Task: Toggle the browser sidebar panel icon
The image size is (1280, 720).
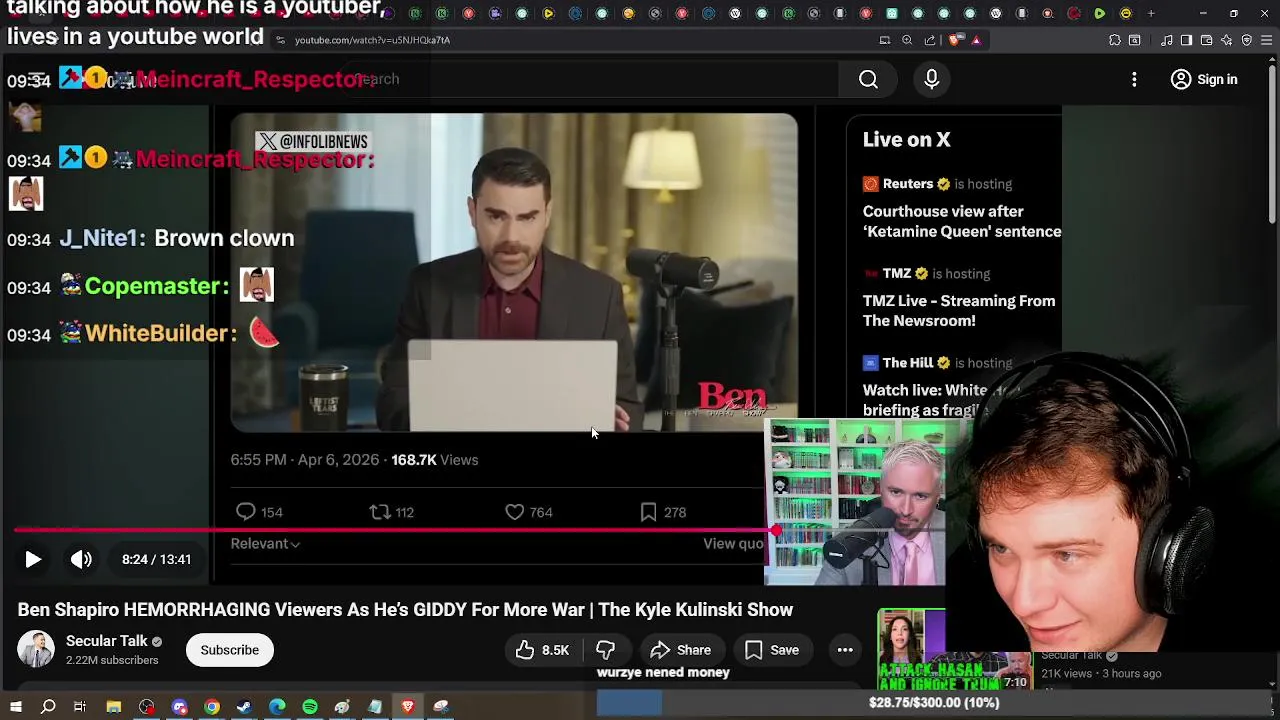Action: click(x=1186, y=40)
